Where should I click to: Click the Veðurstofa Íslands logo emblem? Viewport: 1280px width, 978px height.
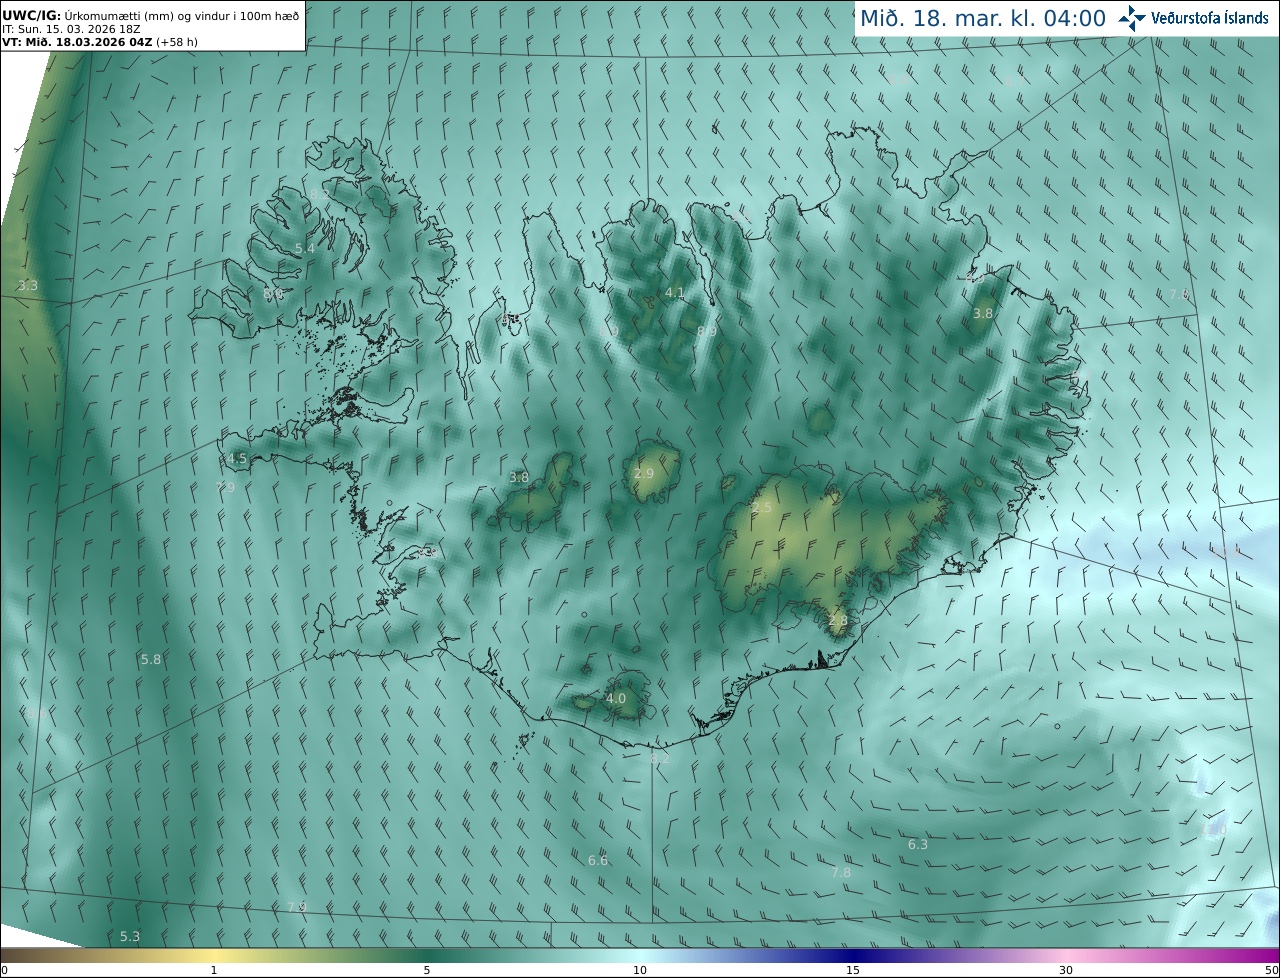coord(1132,18)
